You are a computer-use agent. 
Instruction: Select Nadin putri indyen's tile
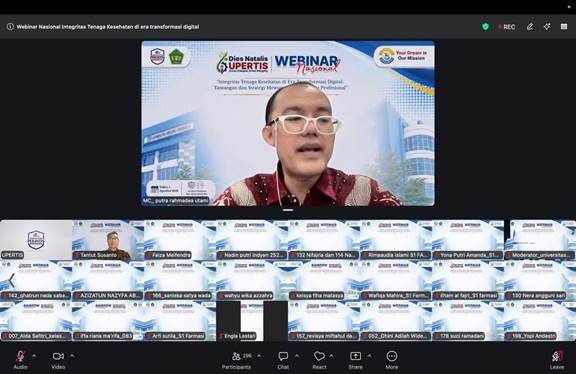pyautogui.click(x=252, y=240)
